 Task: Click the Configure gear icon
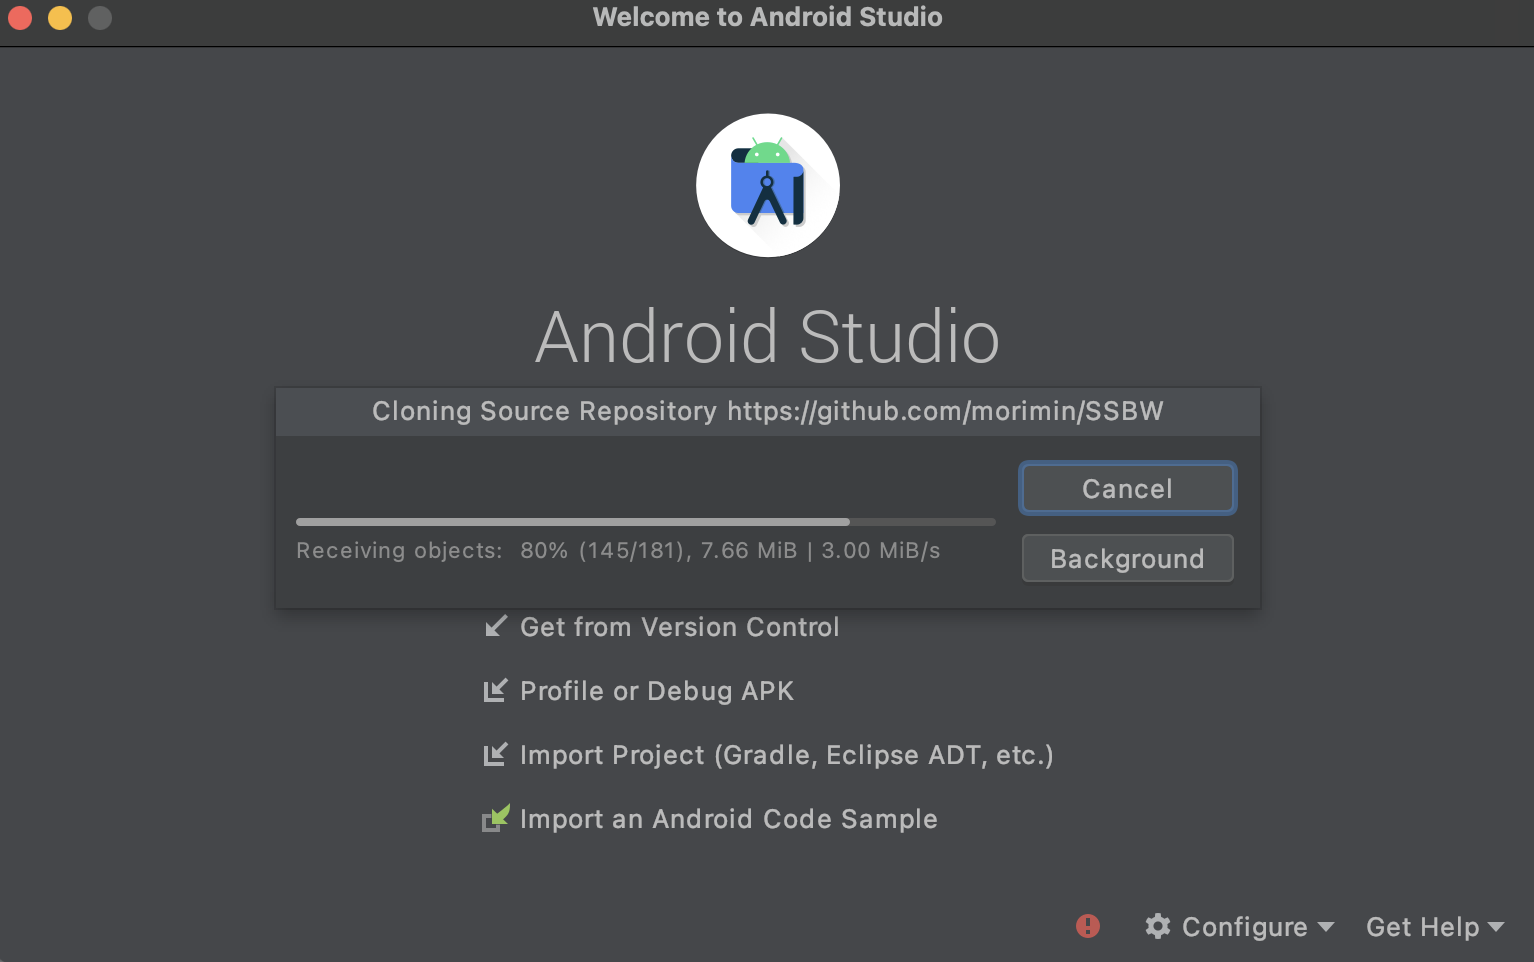pyautogui.click(x=1158, y=926)
